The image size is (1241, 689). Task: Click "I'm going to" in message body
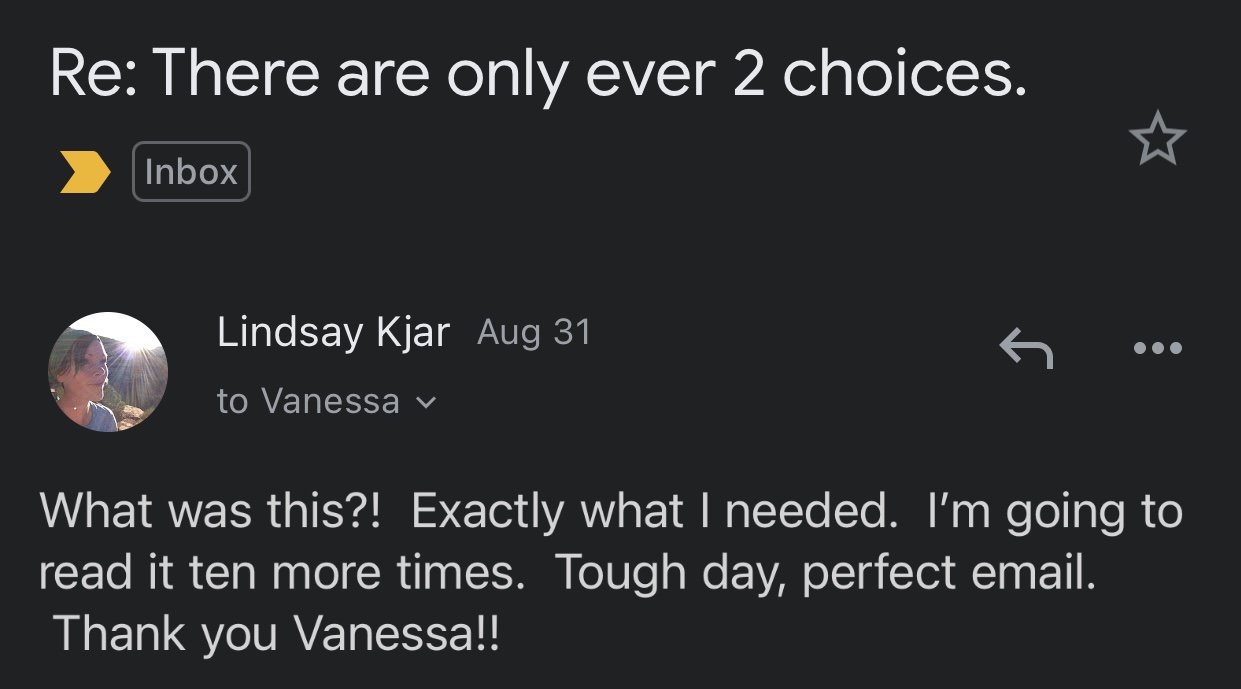click(1054, 512)
